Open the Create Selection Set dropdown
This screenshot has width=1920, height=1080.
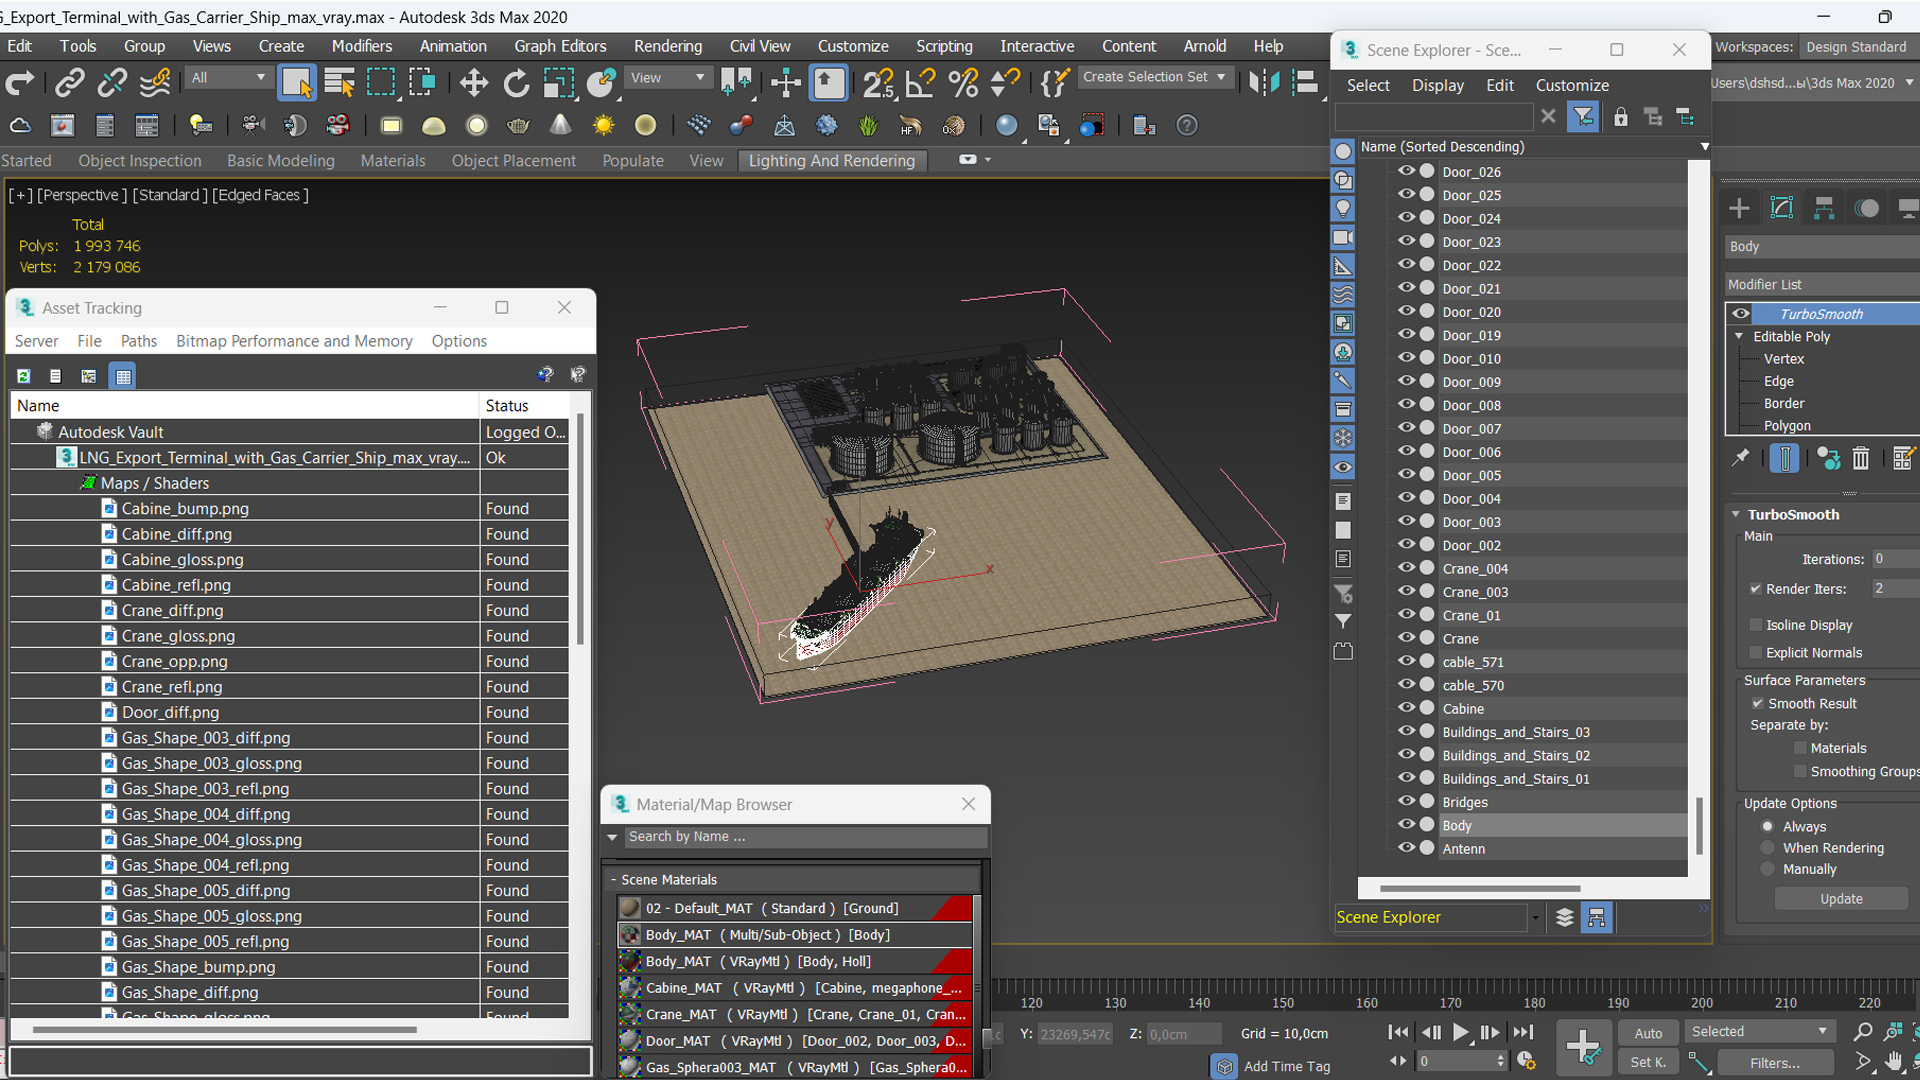[x=1154, y=77]
